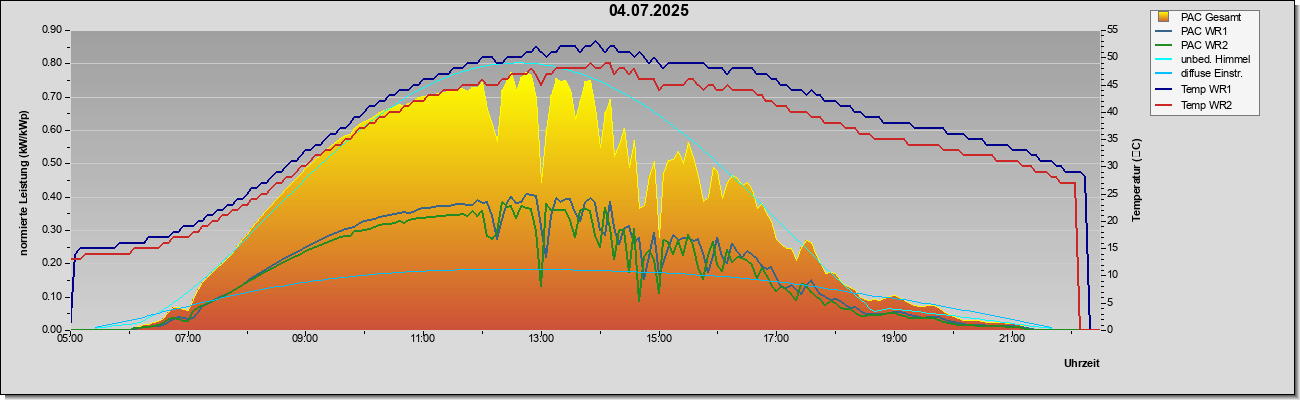The width and height of the screenshot is (1300, 400).
Task: Click the 13:00 time axis label
Action: (541, 340)
